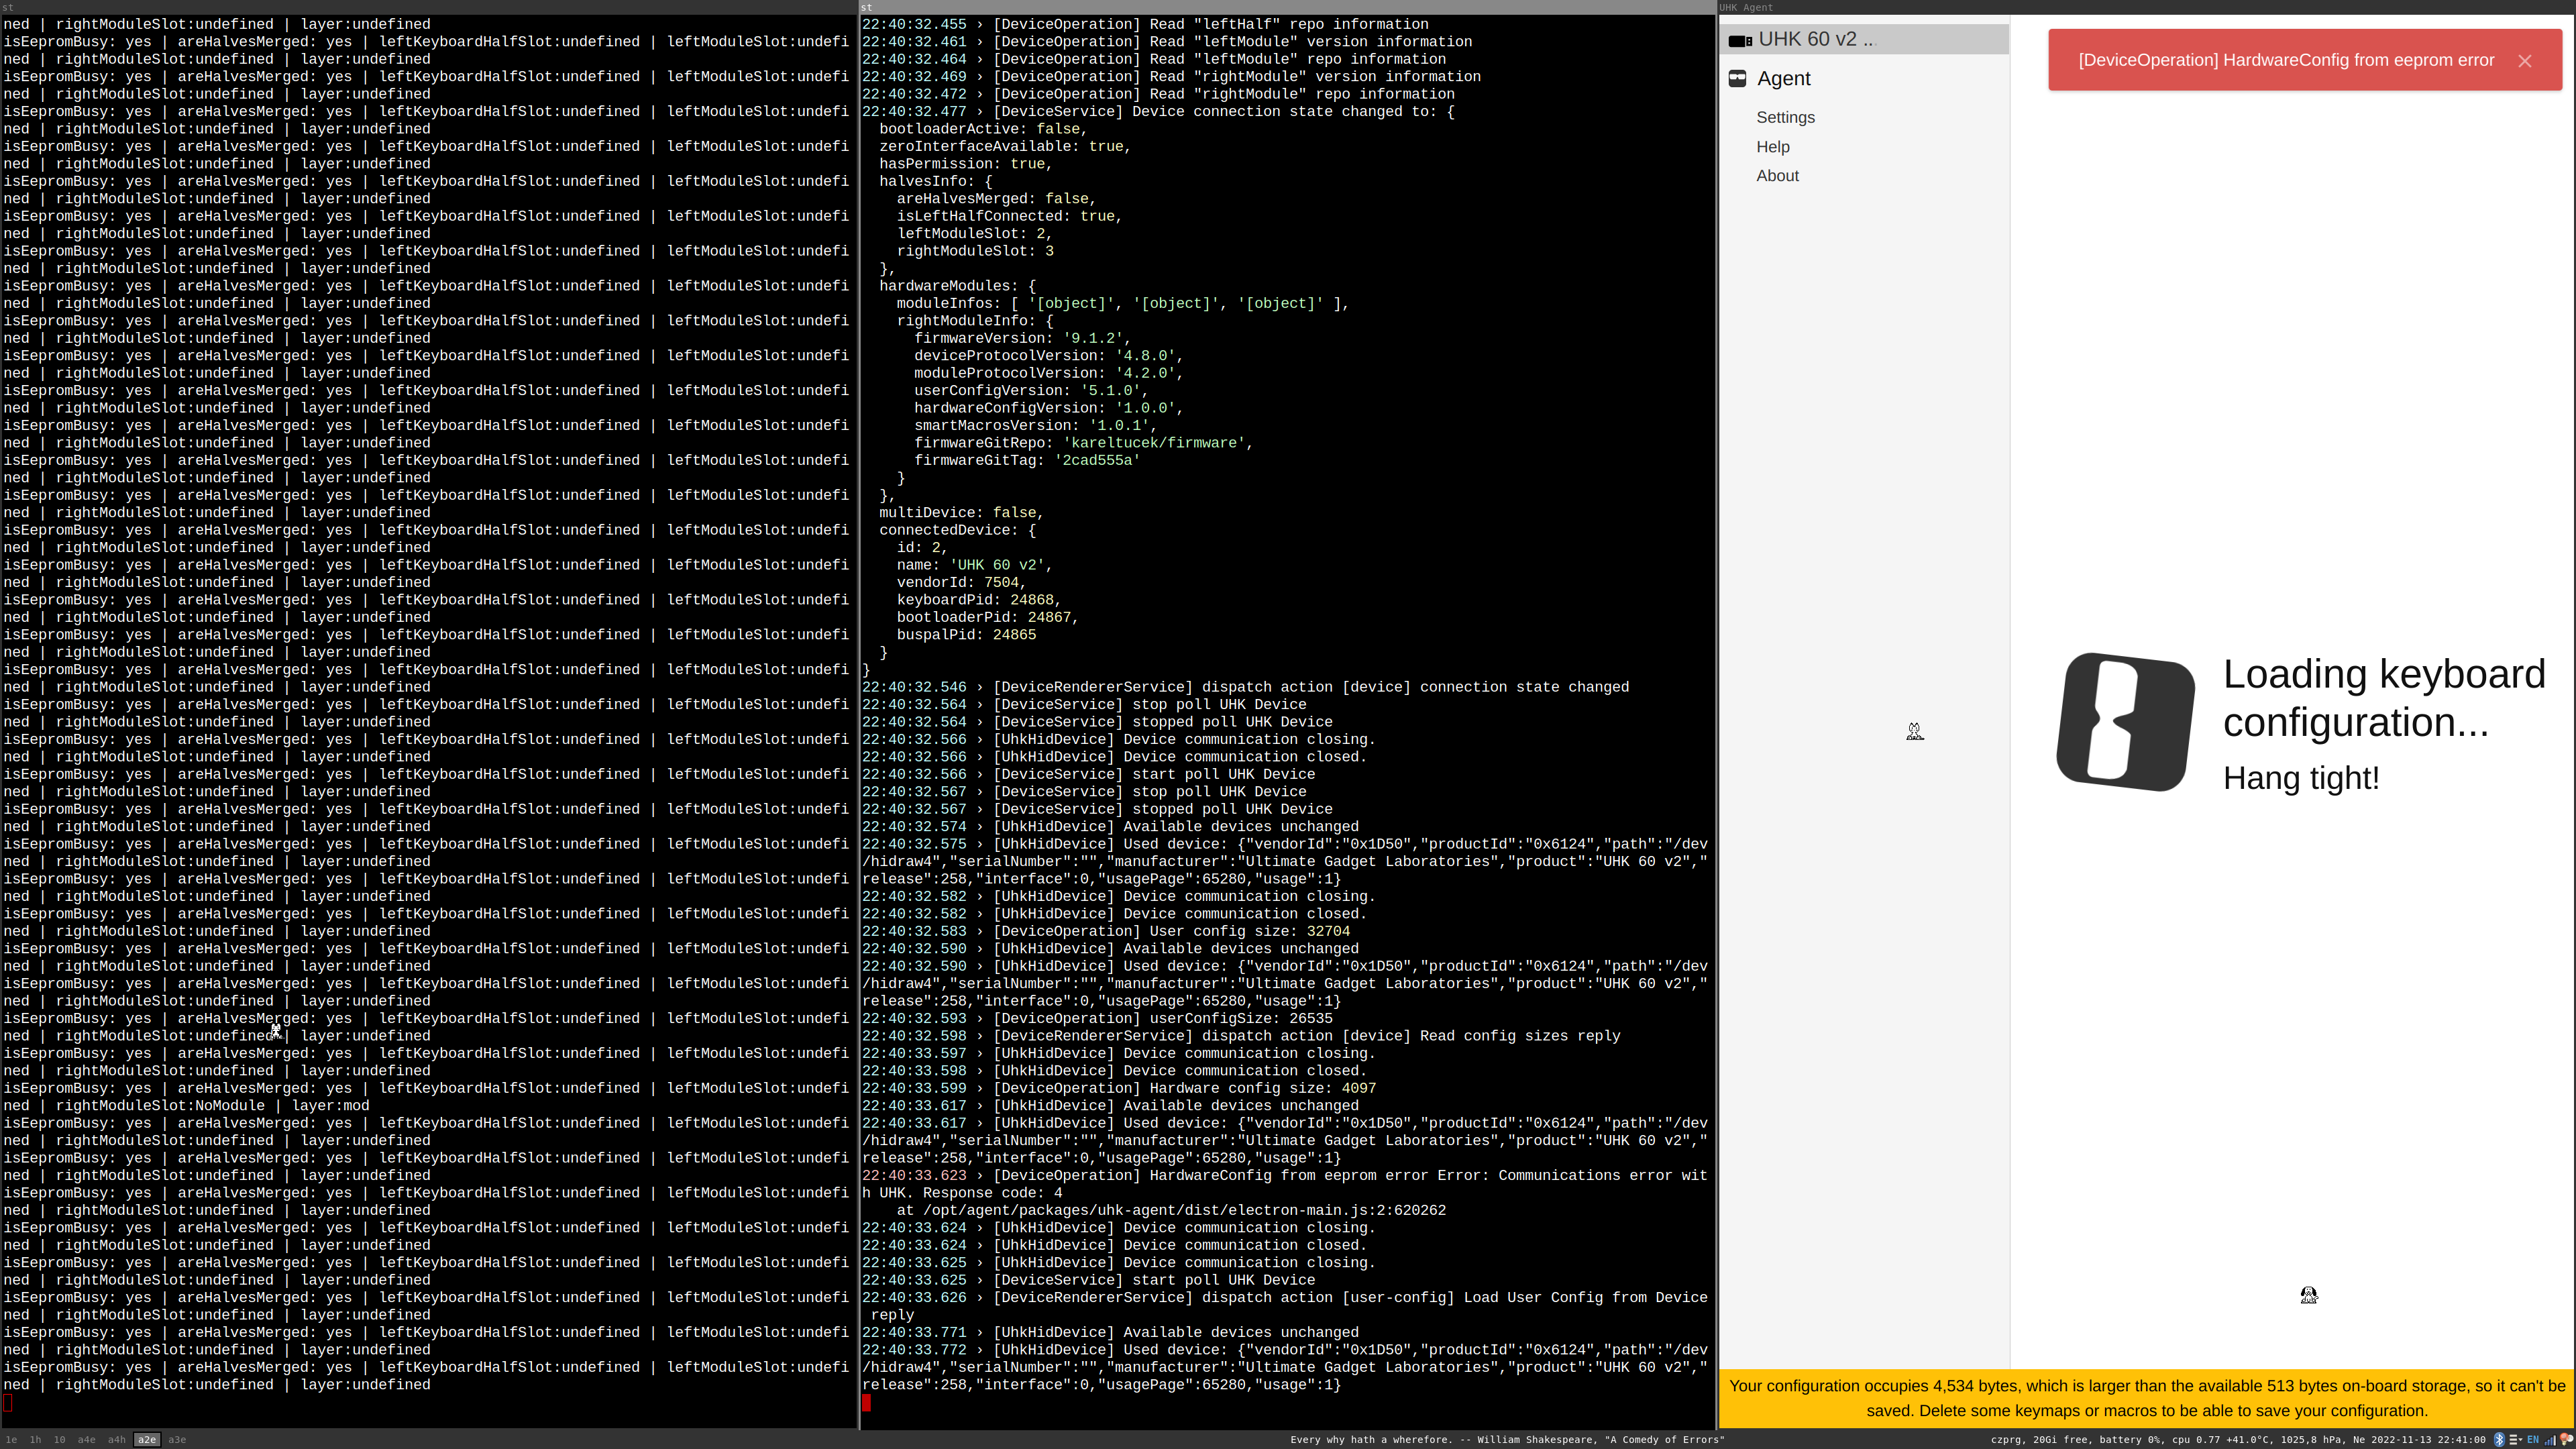Switch to tmux window a3e
This screenshot has width=2576, height=1449.
[178, 1440]
